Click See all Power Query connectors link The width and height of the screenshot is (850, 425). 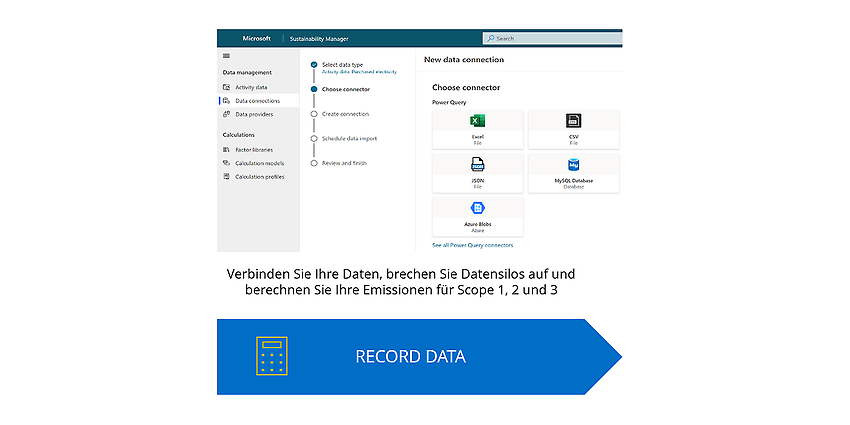click(x=473, y=245)
